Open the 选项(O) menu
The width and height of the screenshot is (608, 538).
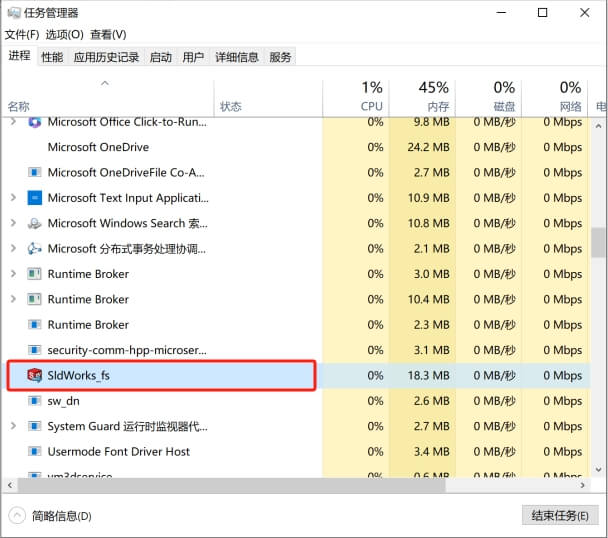coord(64,35)
